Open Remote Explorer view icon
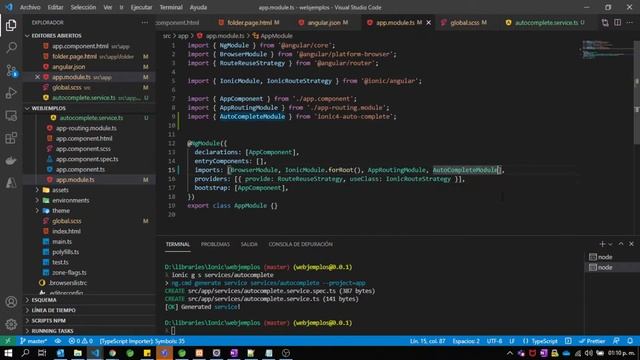This screenshot has height=360, width=640. pyautogui.click(x=11, y=116)
